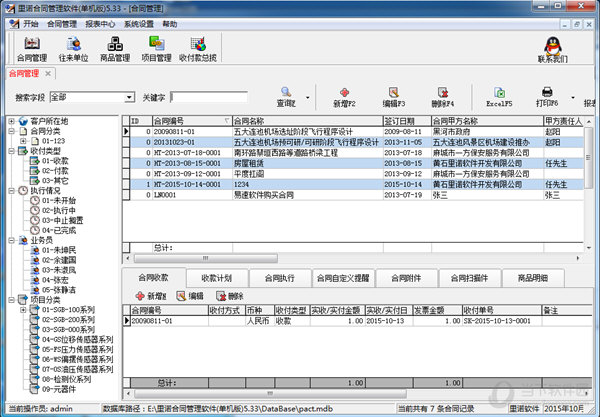600x417 pixels.
Task: Click 编辑 in the lower payment panel
Action: [x=189, y=296]
